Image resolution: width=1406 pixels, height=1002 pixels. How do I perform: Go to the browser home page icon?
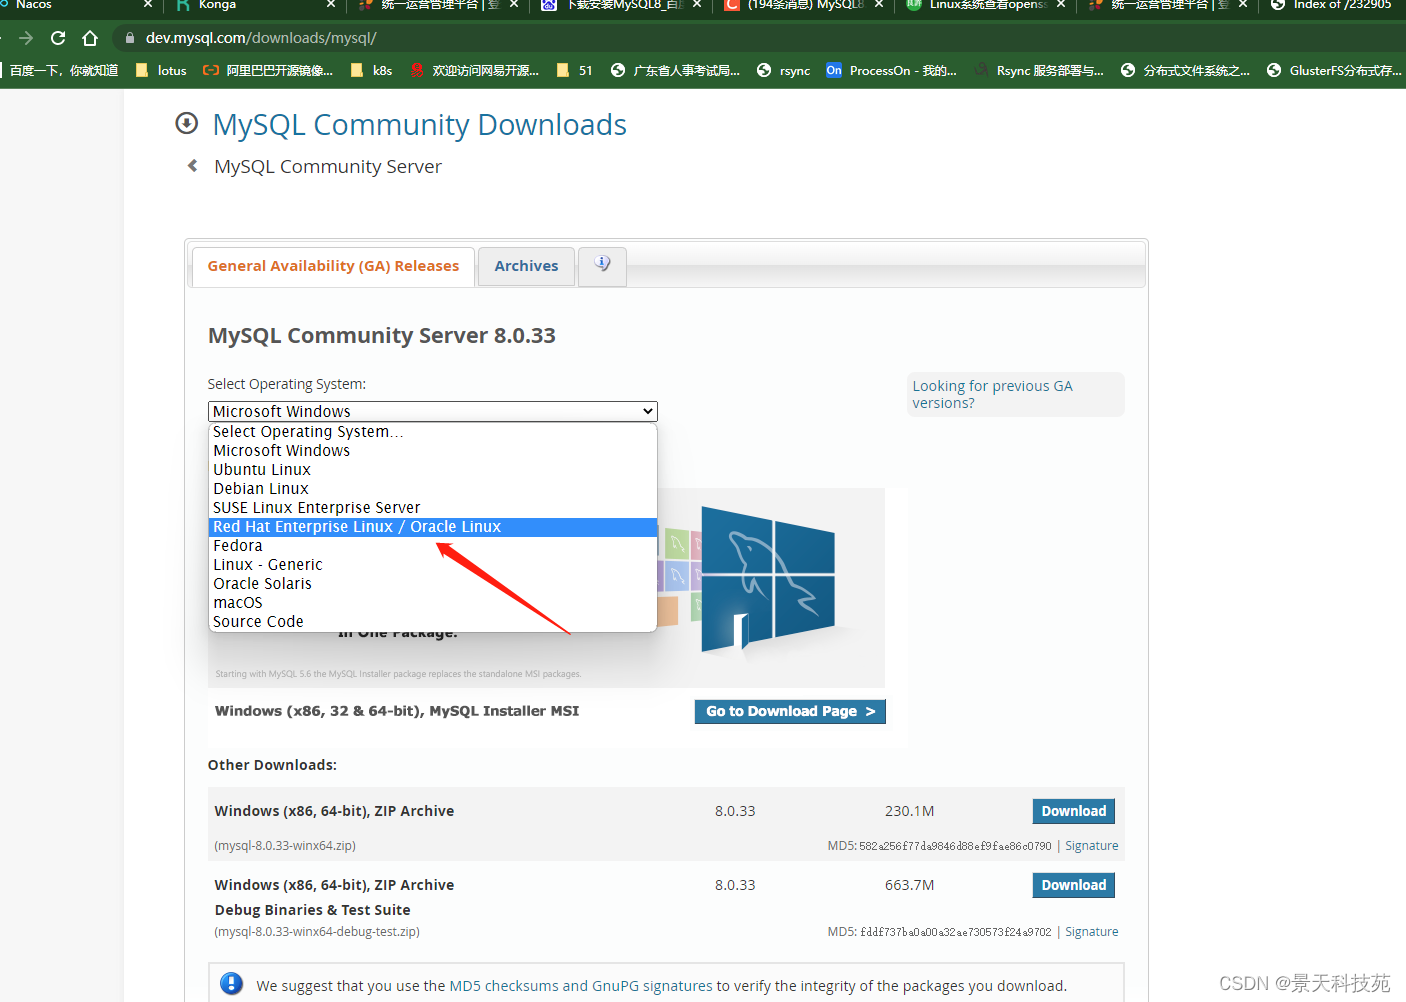pyautogui.click(x=90, y=38)
